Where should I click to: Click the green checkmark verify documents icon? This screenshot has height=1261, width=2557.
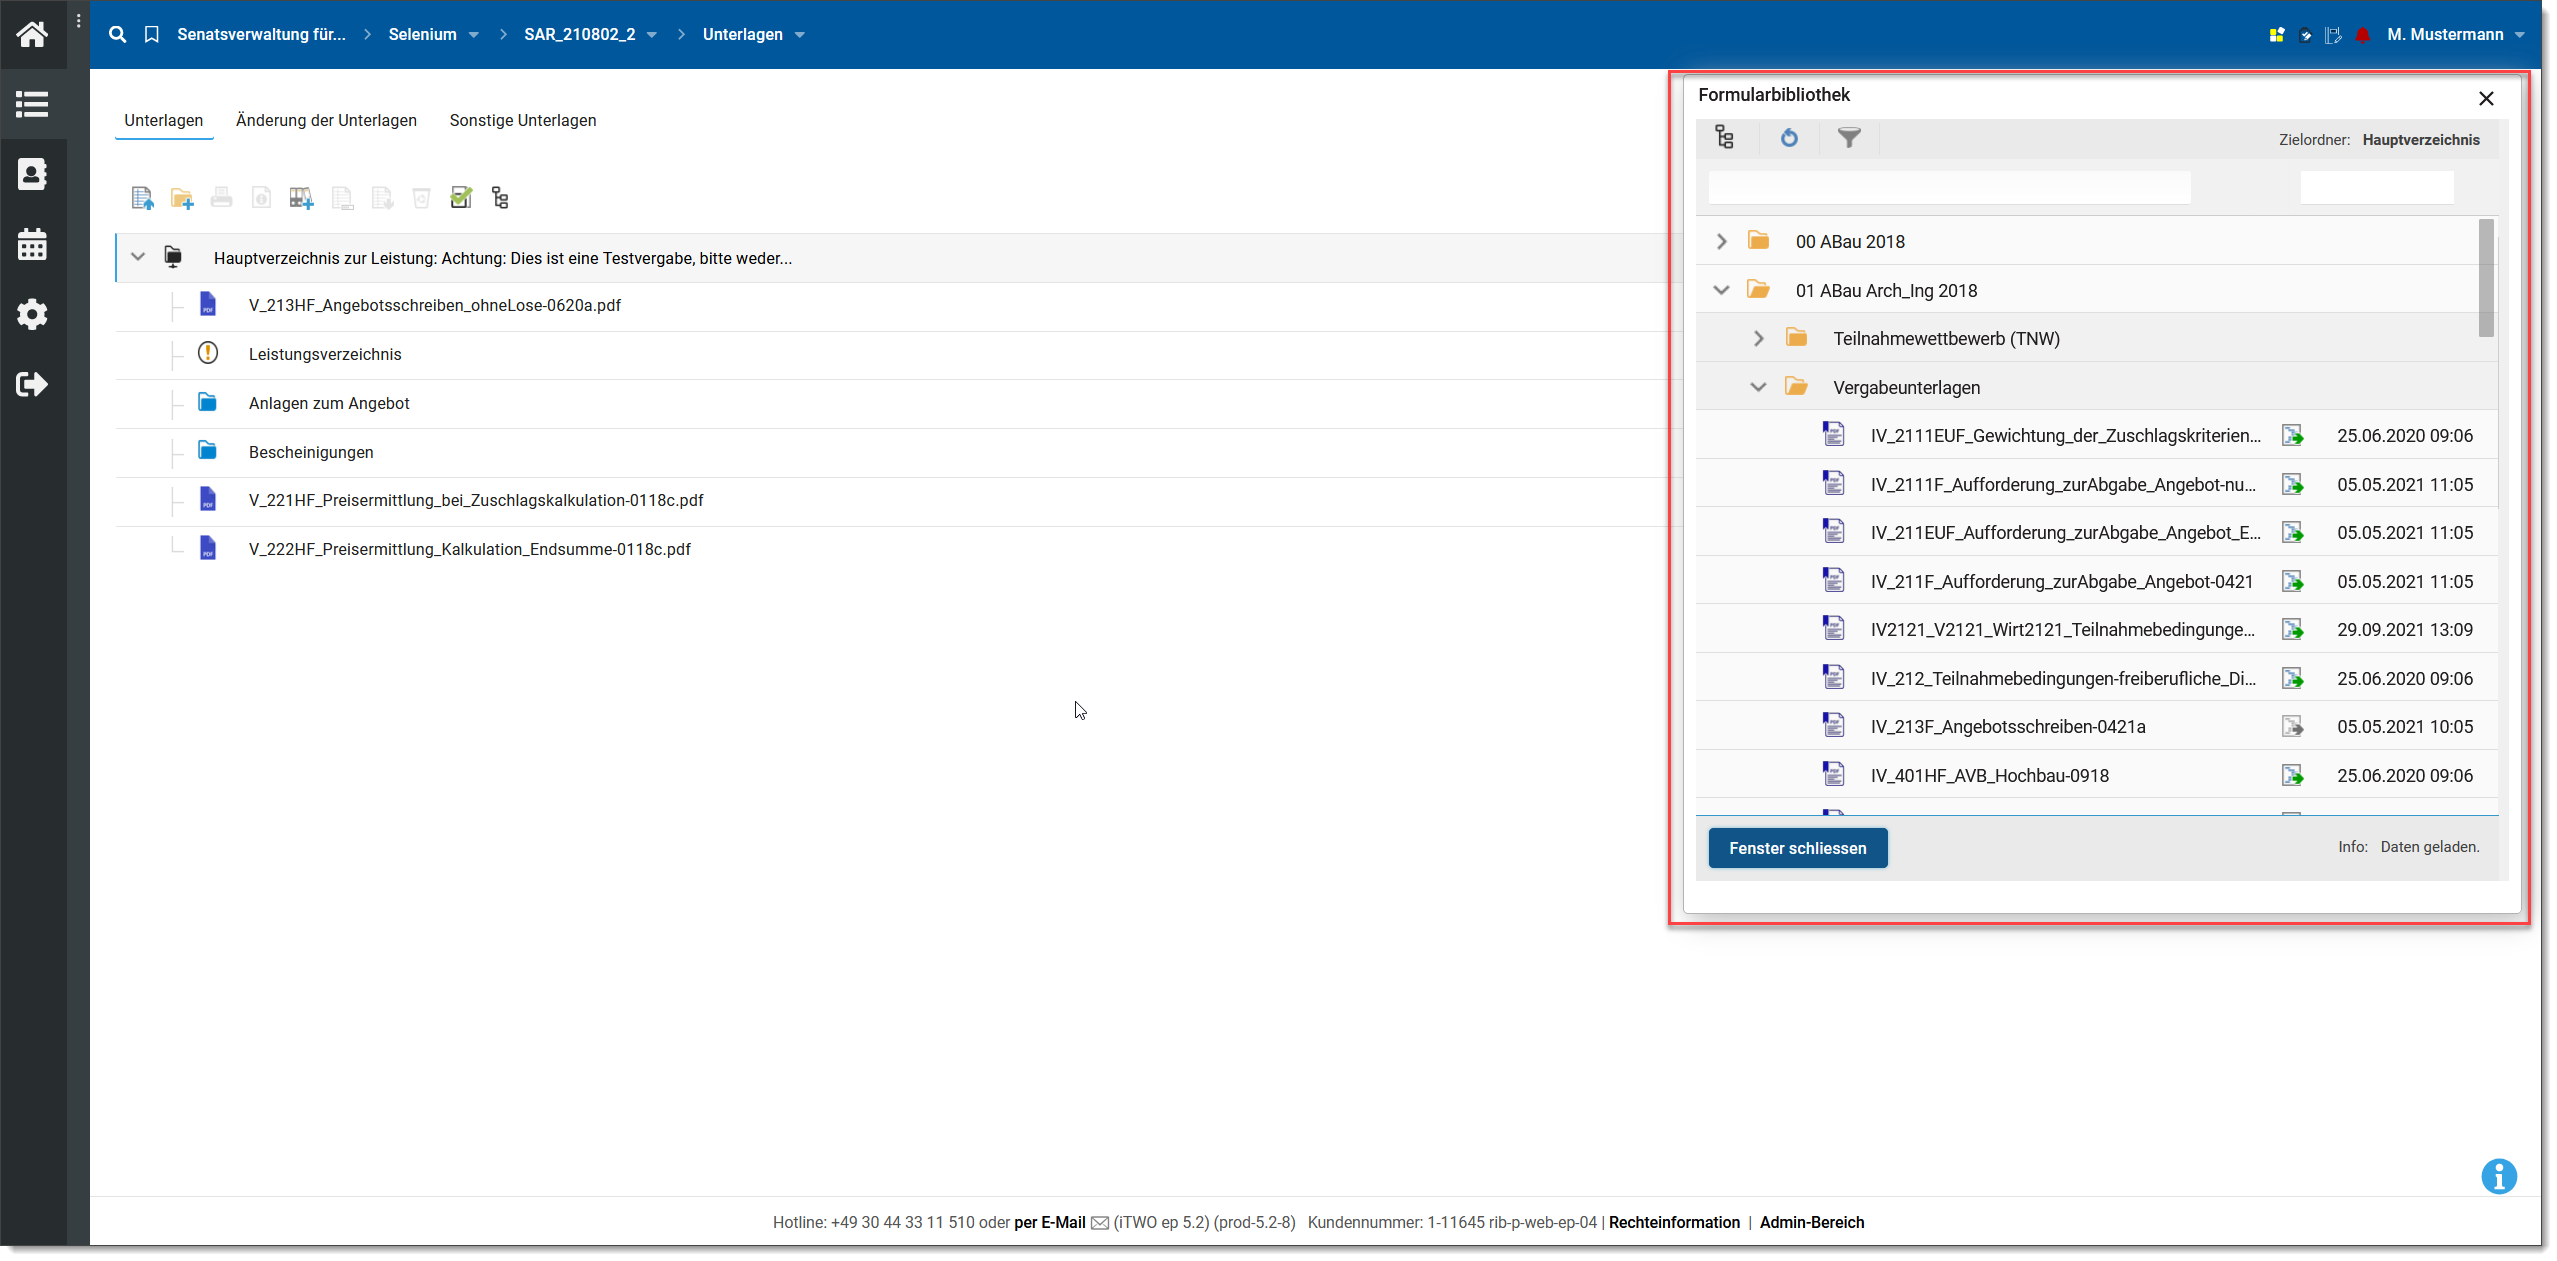[x=461, y=198]
